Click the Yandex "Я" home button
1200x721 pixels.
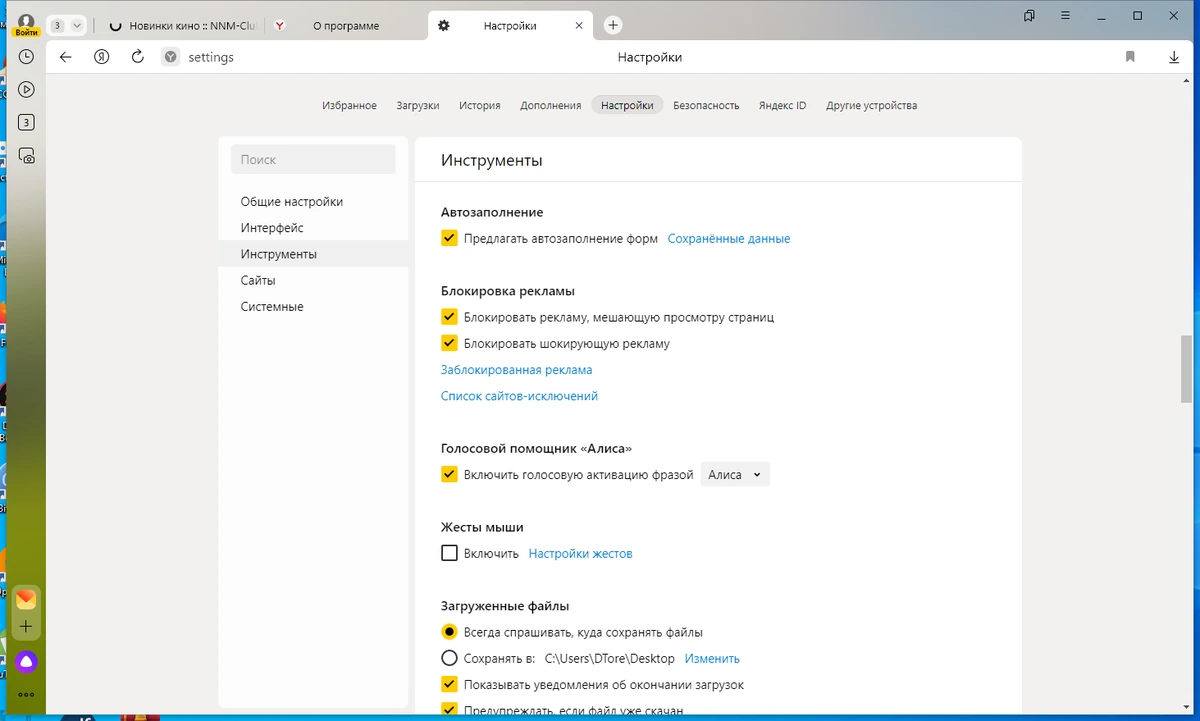tap(102, 57)
